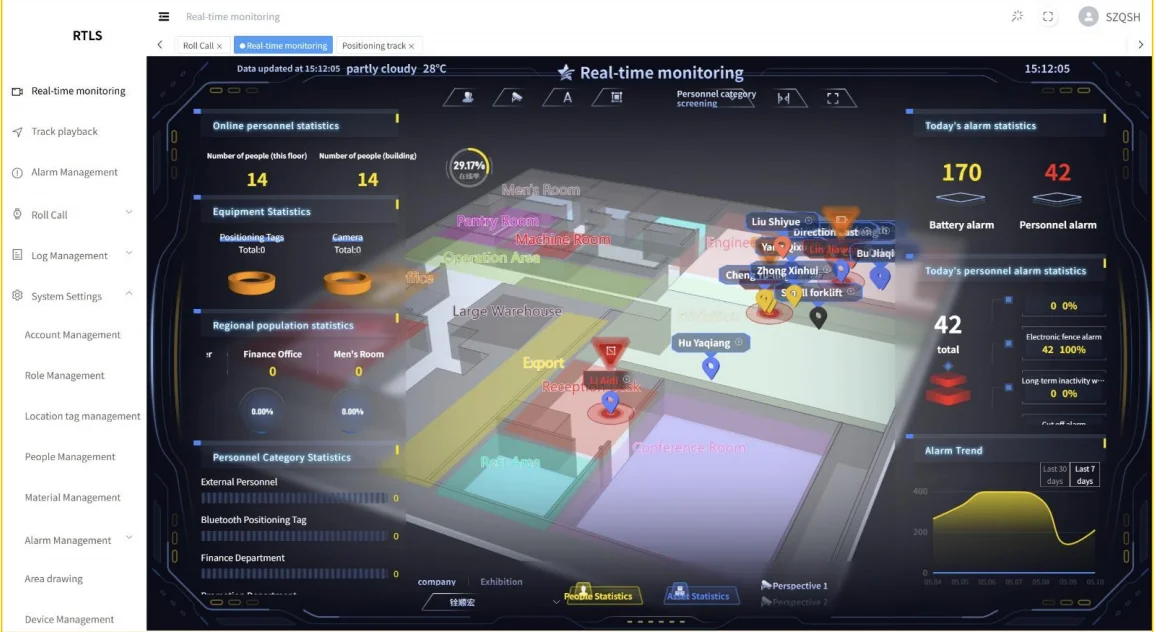Click the 'A' label display icon
1155x632 pixels.
pyautogui.click(x=567, y=97)
